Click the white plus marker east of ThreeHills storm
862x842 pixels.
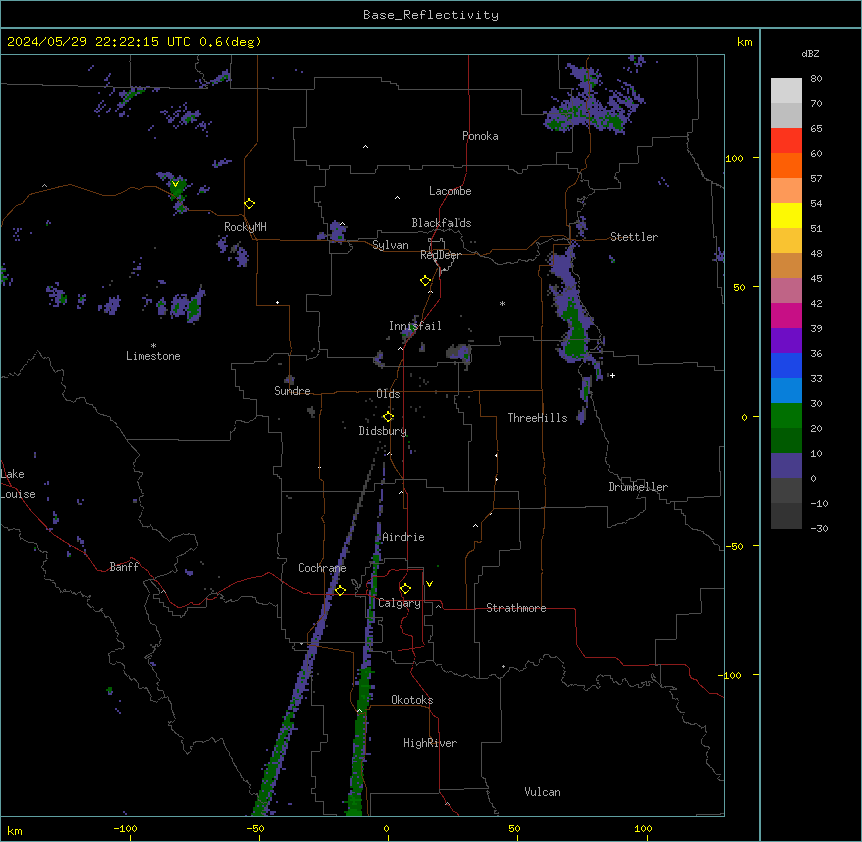(612, 375)
